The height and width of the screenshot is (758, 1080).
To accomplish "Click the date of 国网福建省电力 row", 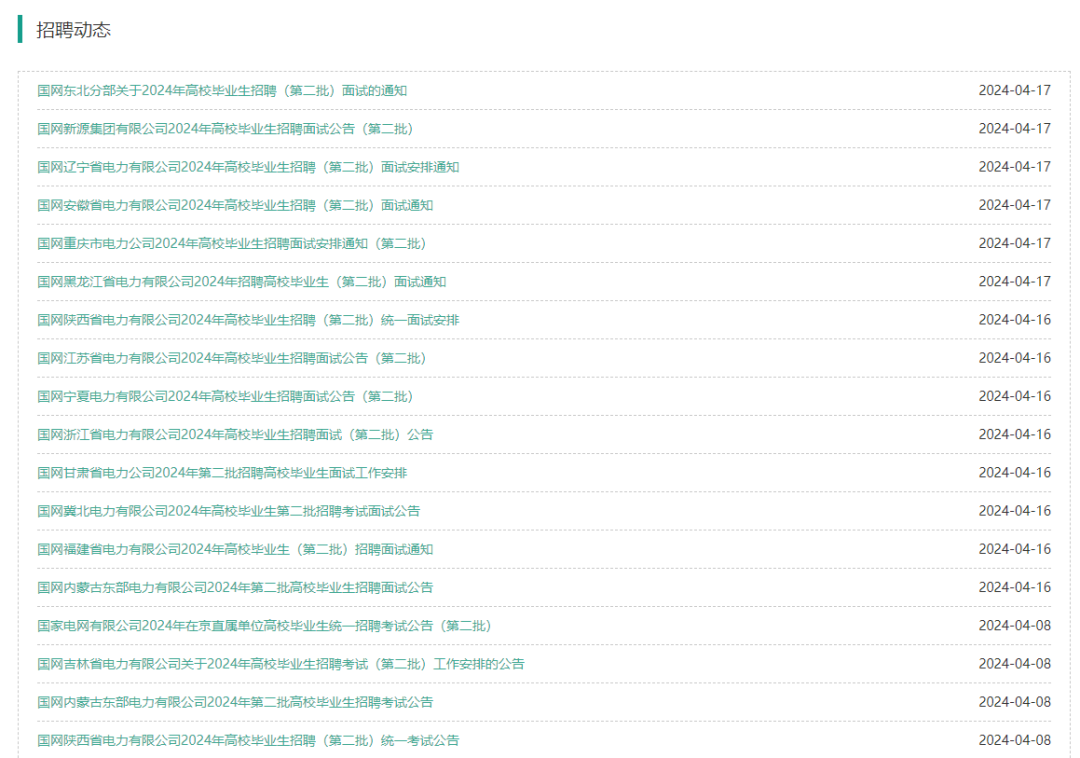I will (x=1015, y=549).
